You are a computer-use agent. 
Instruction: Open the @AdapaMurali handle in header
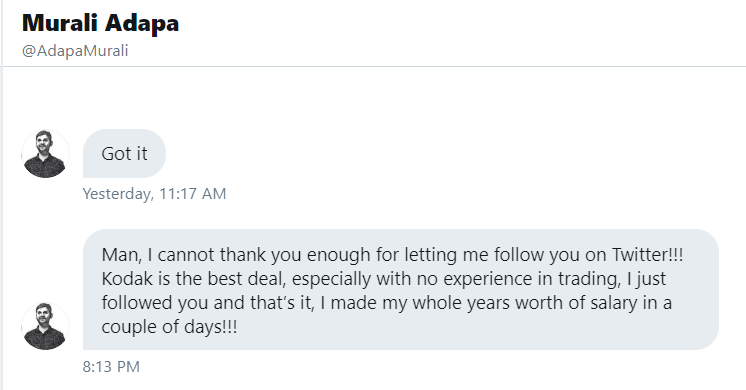[75, 51]
